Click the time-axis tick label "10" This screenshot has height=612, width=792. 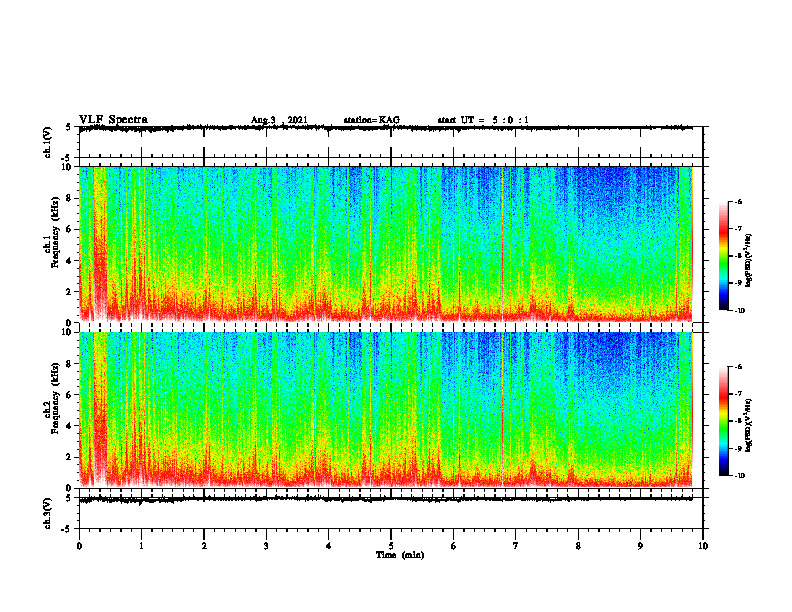[703, 545]
